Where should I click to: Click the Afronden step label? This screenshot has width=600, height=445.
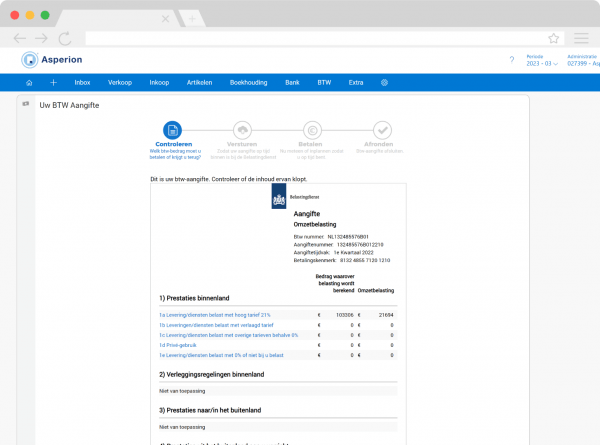pyautogui.click(x=378, y=144)
